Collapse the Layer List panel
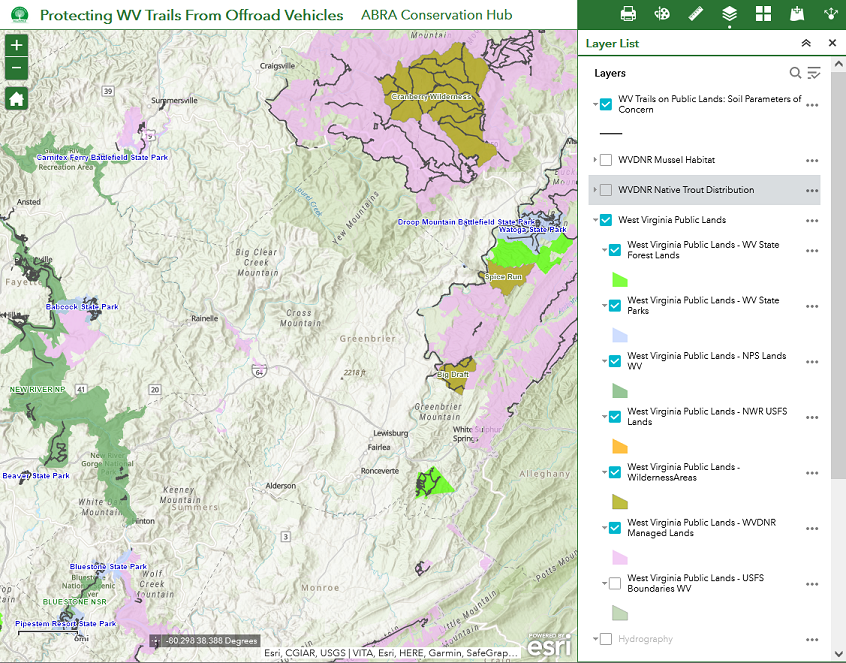The image size is (846, 663). tap(806, 44)
